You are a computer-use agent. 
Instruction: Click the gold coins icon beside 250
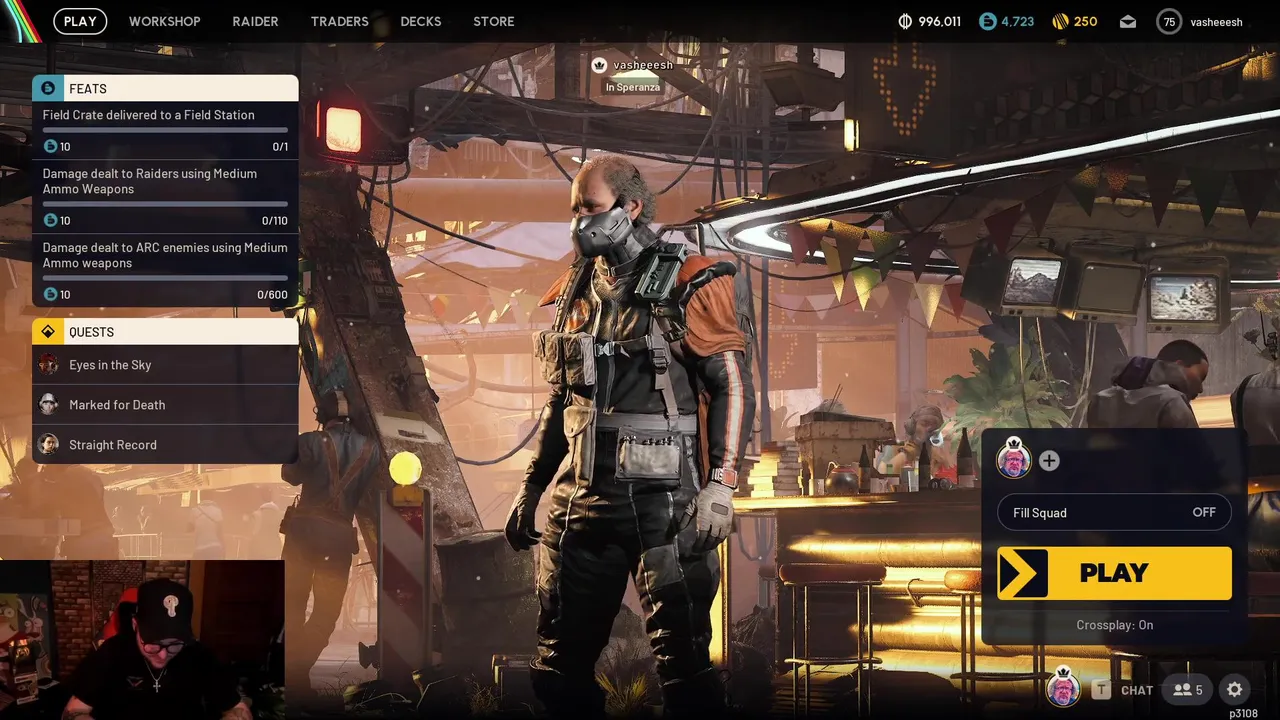click(1061, 21)
